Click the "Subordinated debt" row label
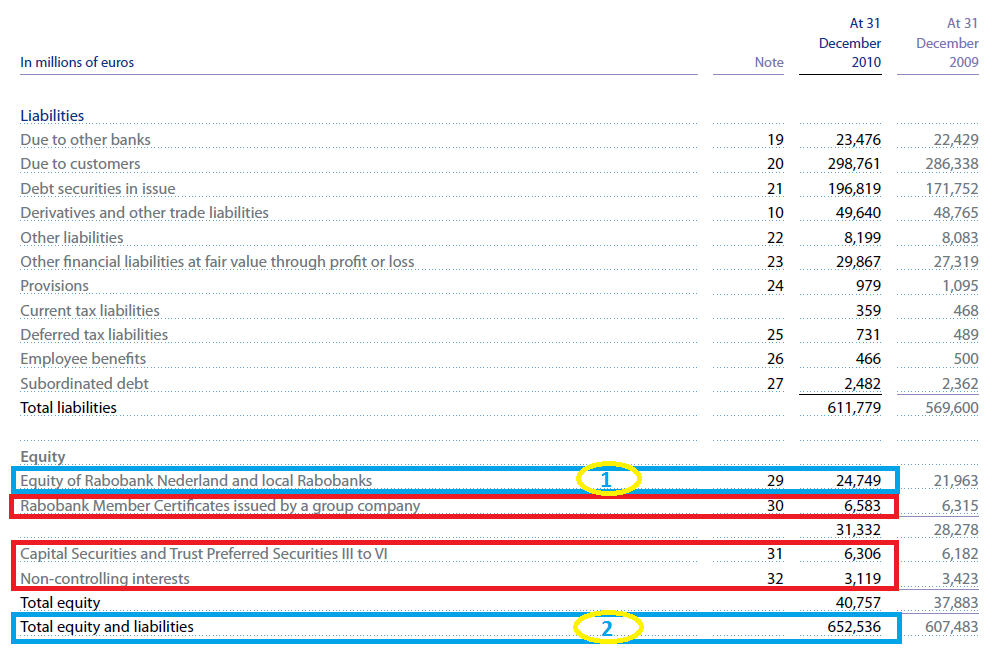 coord(85,384)
